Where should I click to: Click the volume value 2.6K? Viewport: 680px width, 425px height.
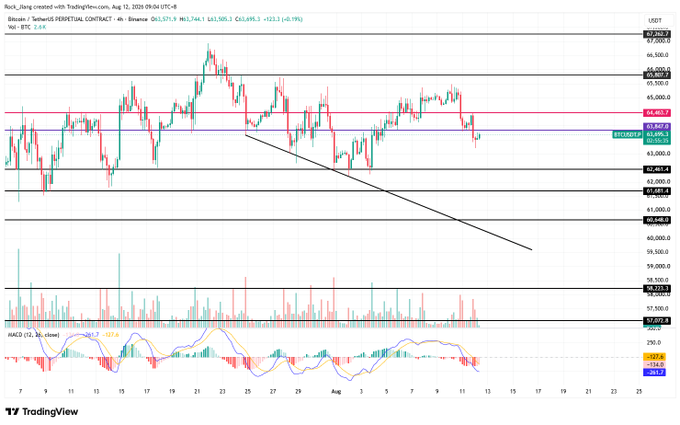point(40,27)
